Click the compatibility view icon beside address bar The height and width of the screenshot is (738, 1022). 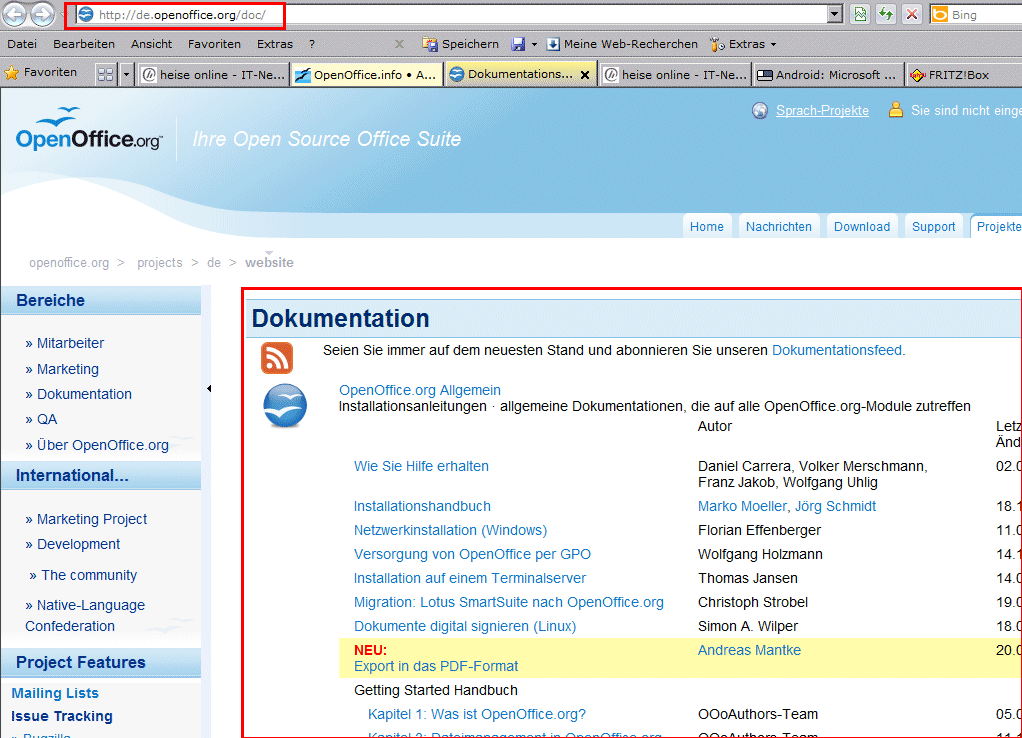tap(860, 14)
